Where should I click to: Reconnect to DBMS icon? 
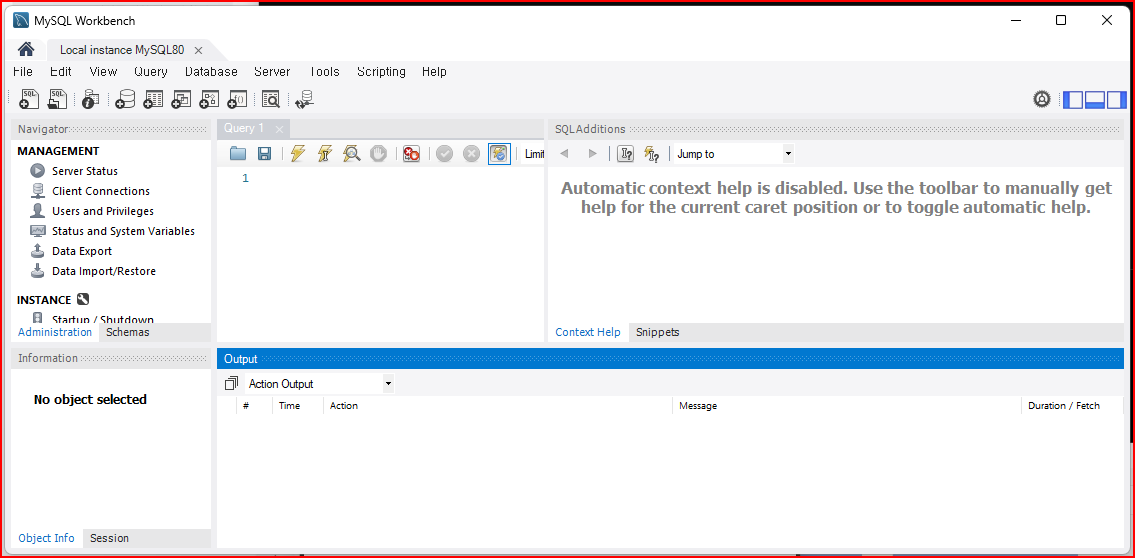[305, 99]
